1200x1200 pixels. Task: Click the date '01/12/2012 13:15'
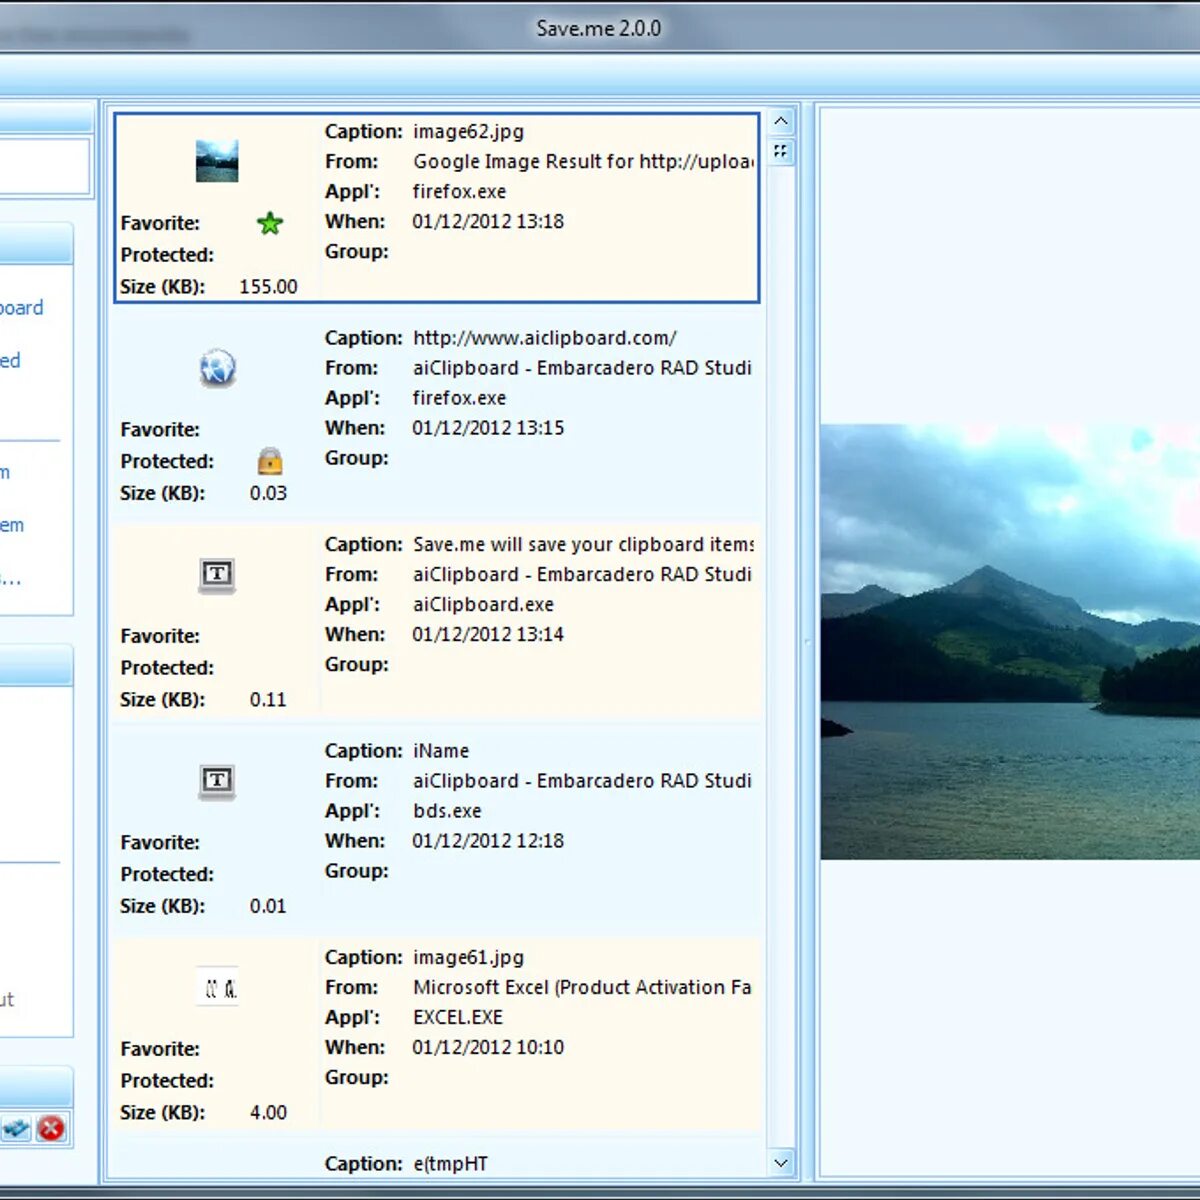click(488, 428)
